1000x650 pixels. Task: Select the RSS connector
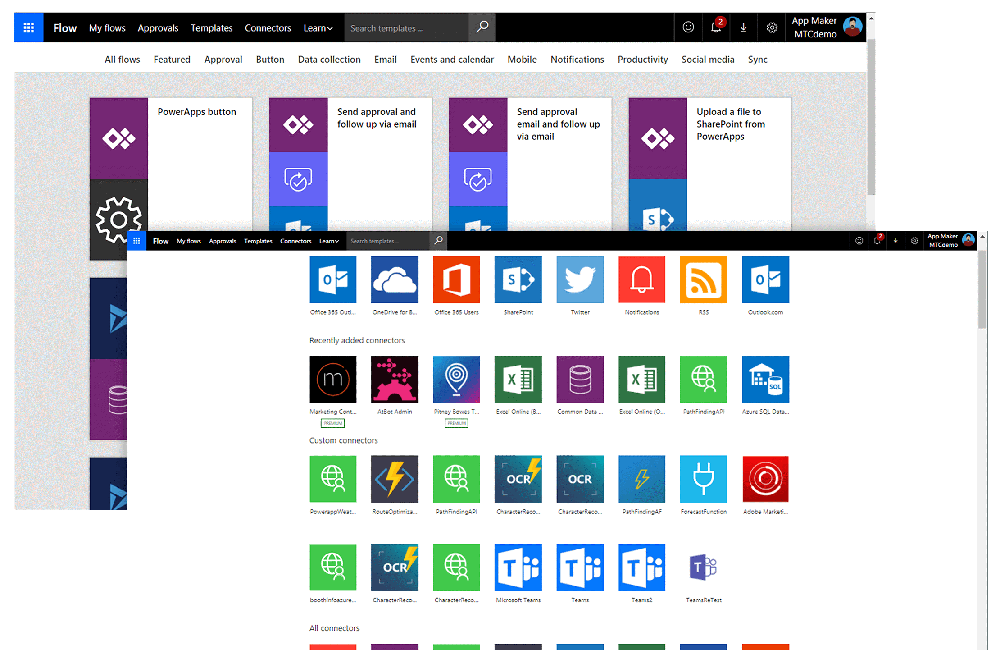[x=703, y=279]
